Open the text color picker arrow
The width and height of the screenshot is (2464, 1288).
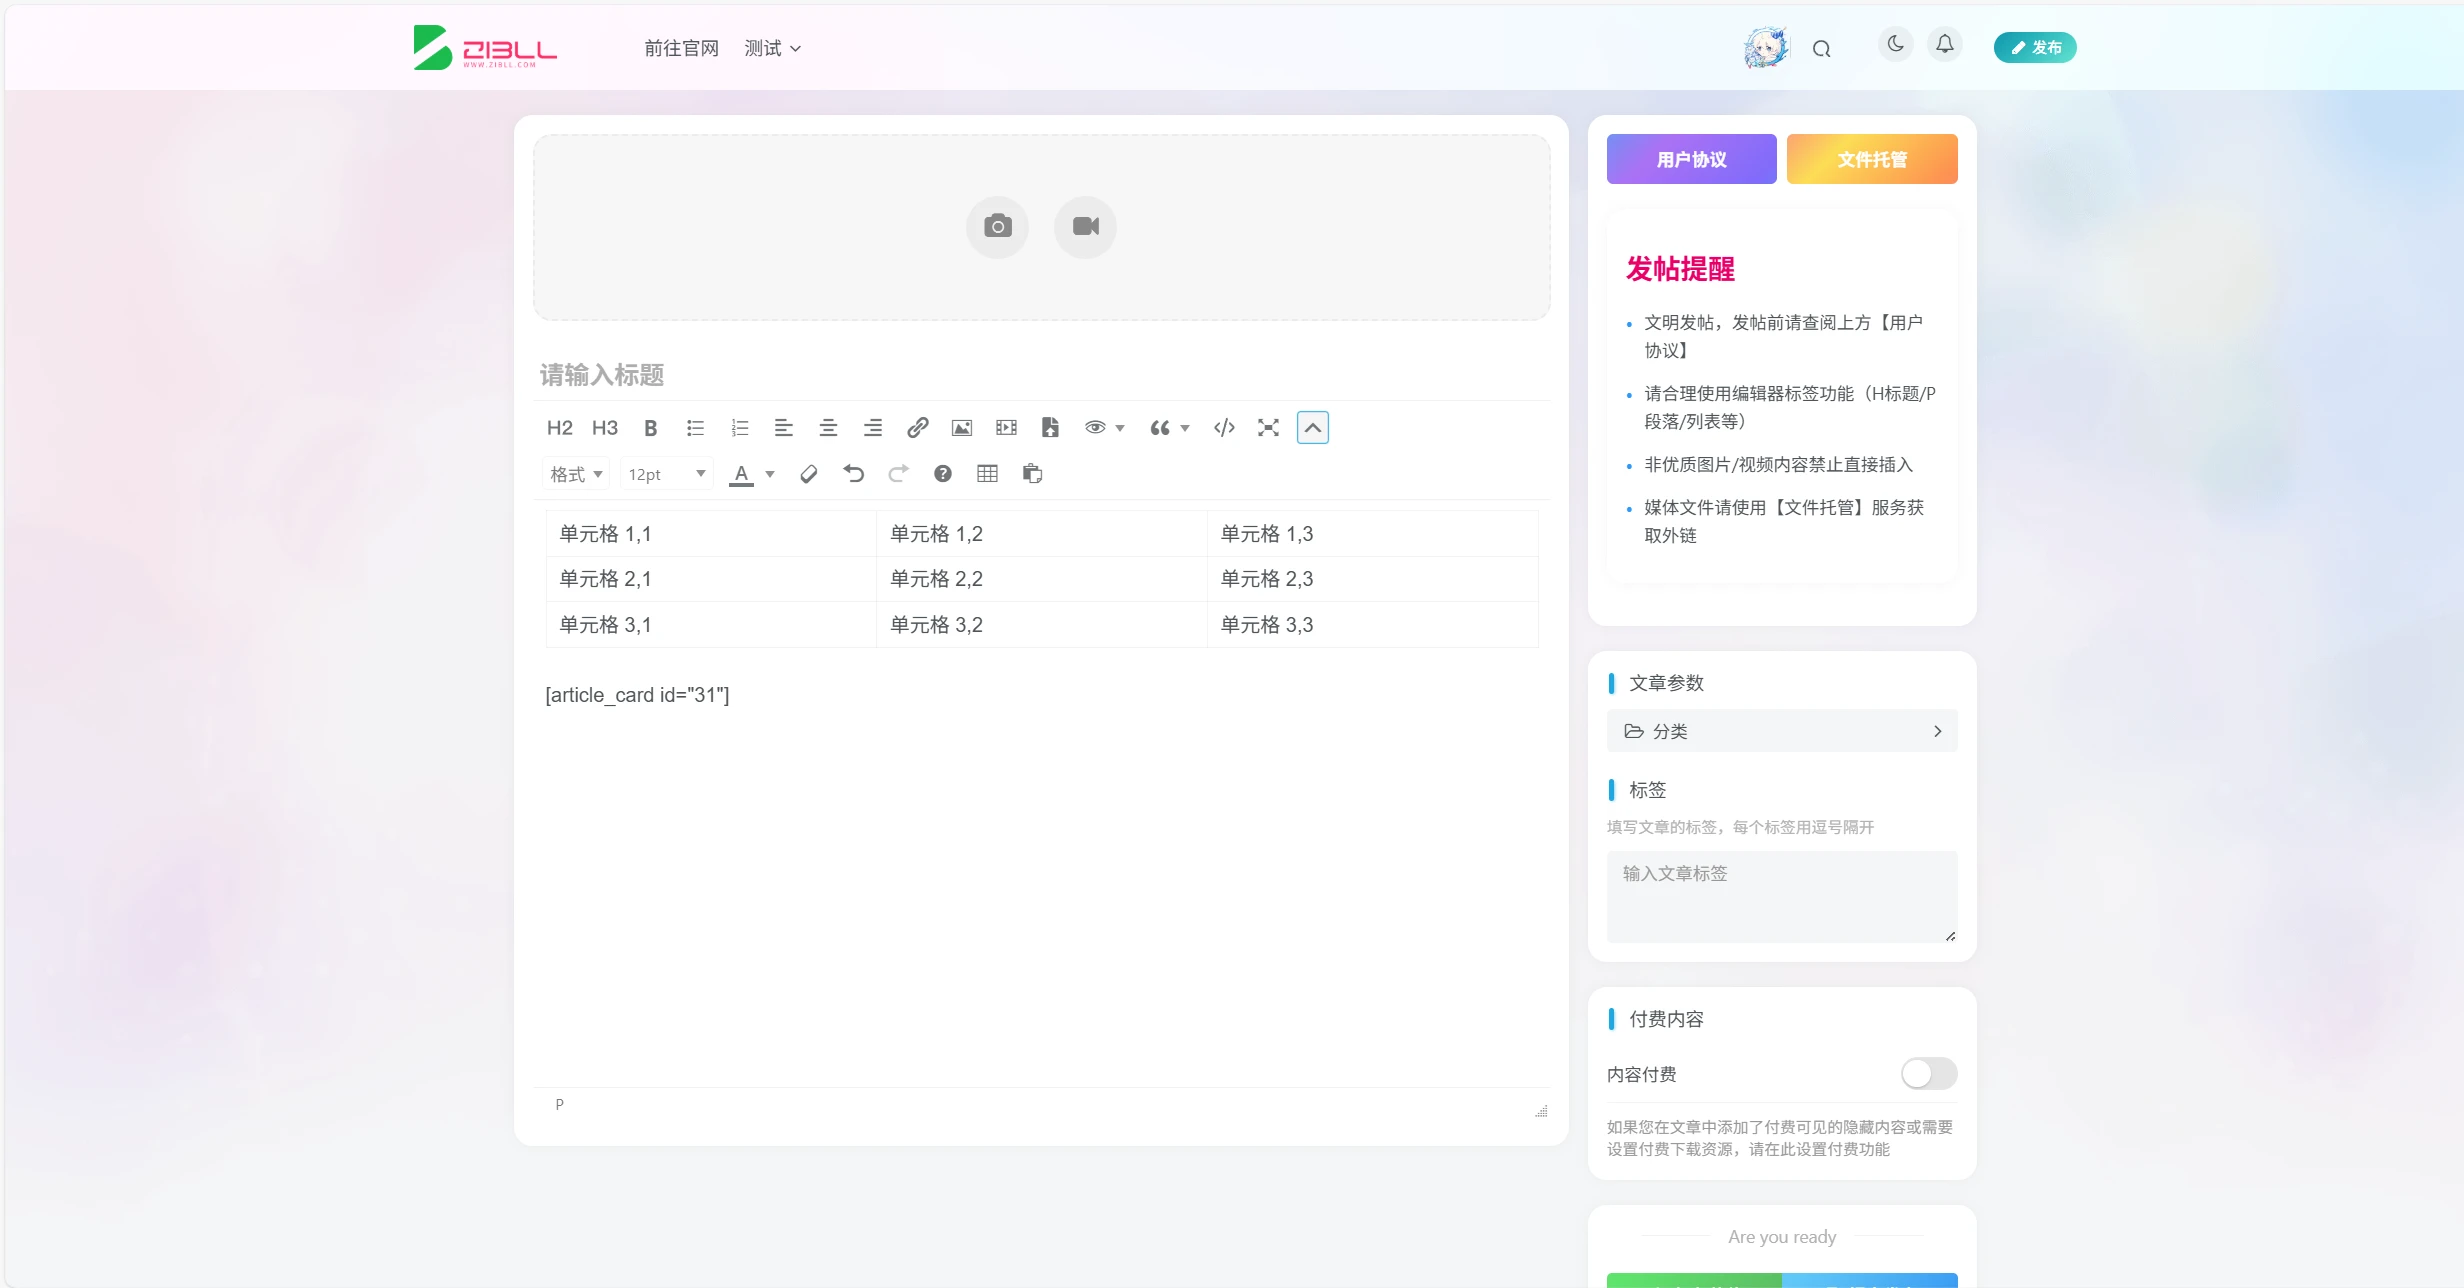[770, 474]
